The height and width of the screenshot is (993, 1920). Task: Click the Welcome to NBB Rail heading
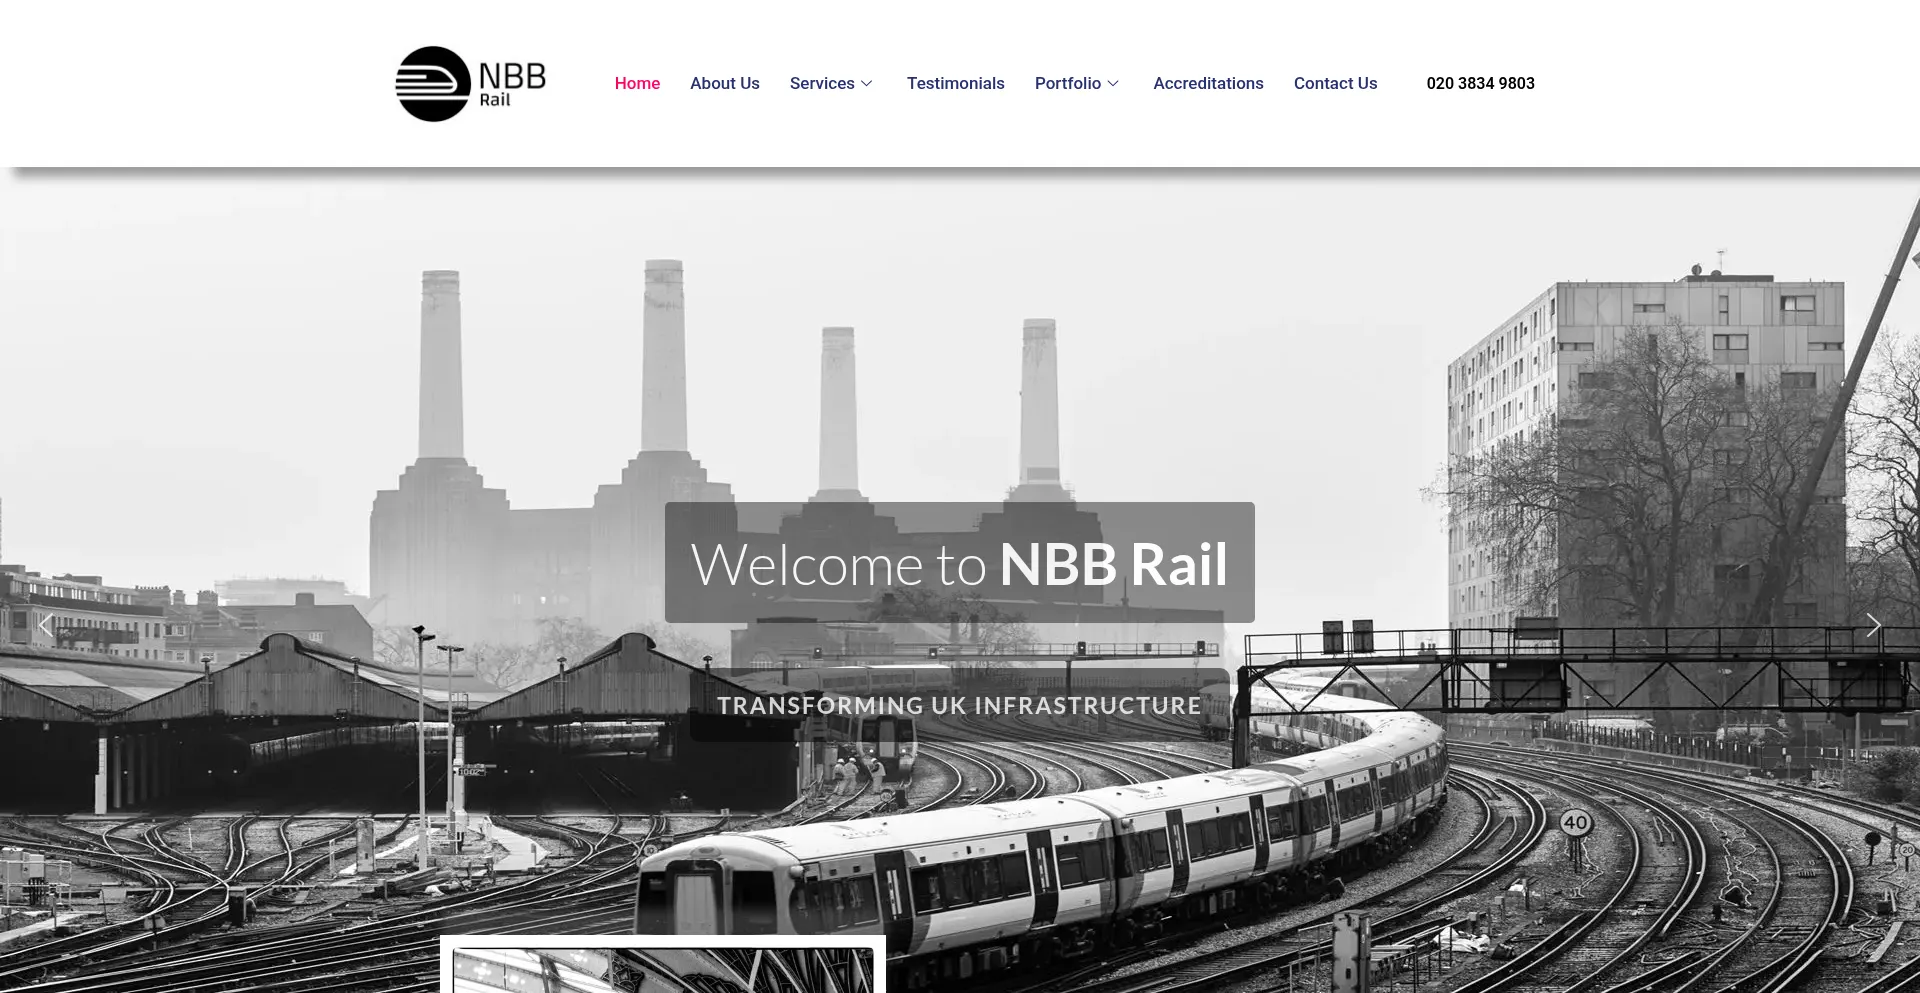(x=959, y=564)
